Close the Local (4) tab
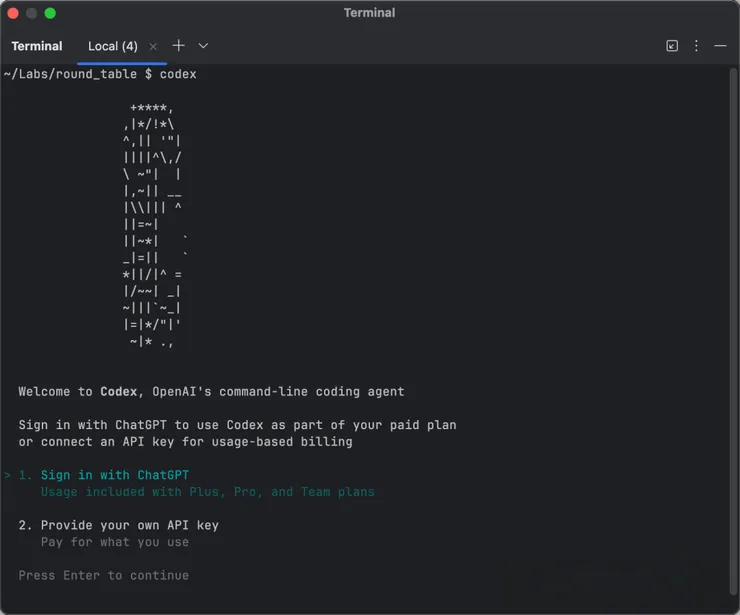Screen dimensions: 740x615 pyautogui.click(x=153, y=46)
